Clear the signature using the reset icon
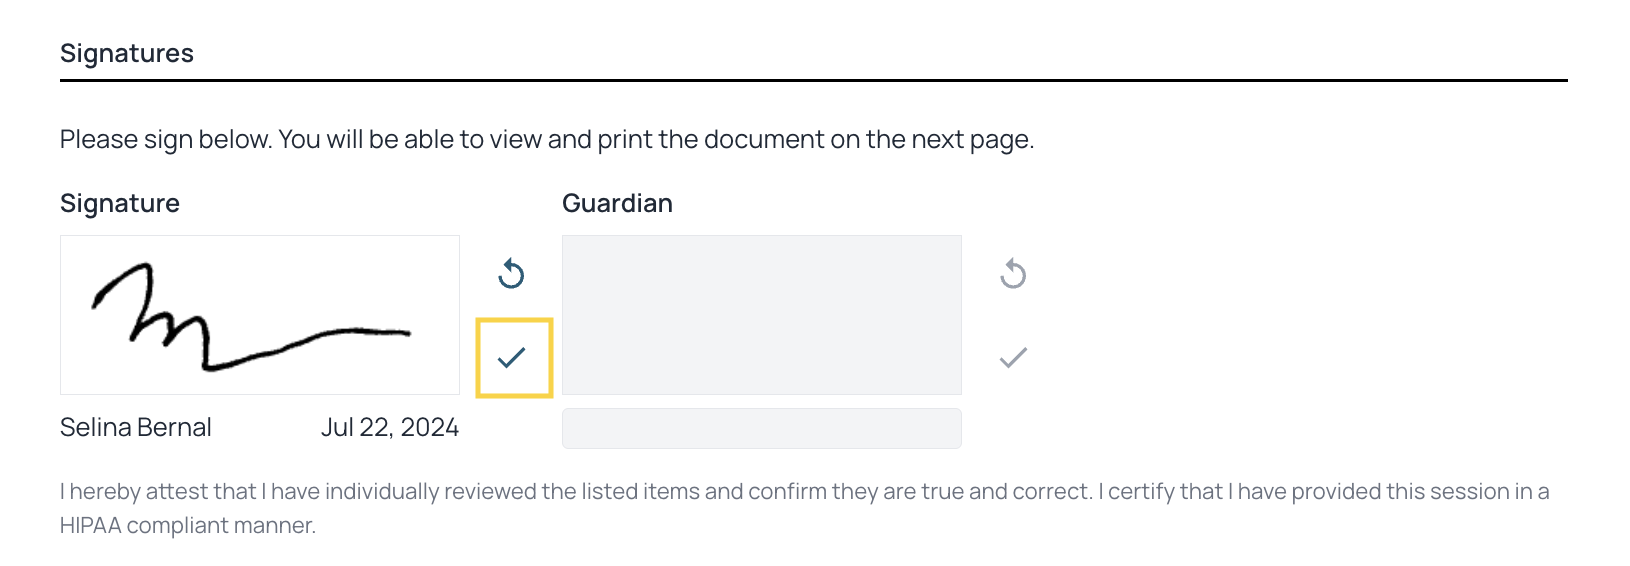1630x566 pixels. (511, 273)
